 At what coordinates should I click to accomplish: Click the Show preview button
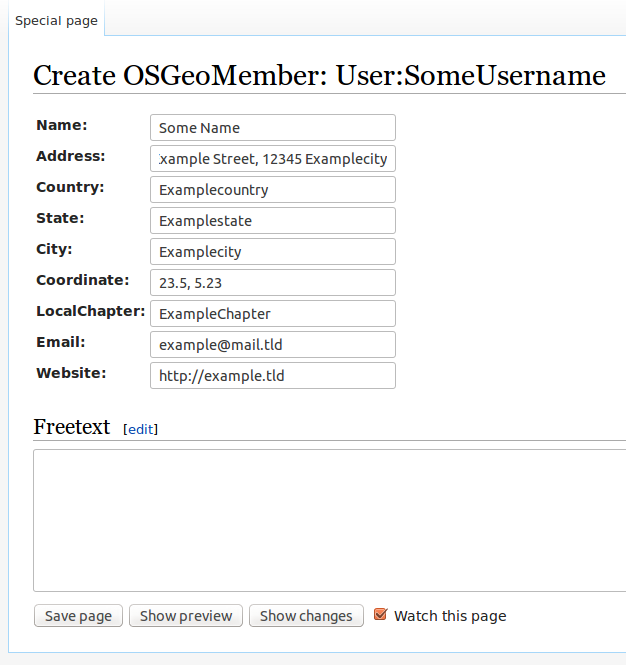tap(186, 616)
